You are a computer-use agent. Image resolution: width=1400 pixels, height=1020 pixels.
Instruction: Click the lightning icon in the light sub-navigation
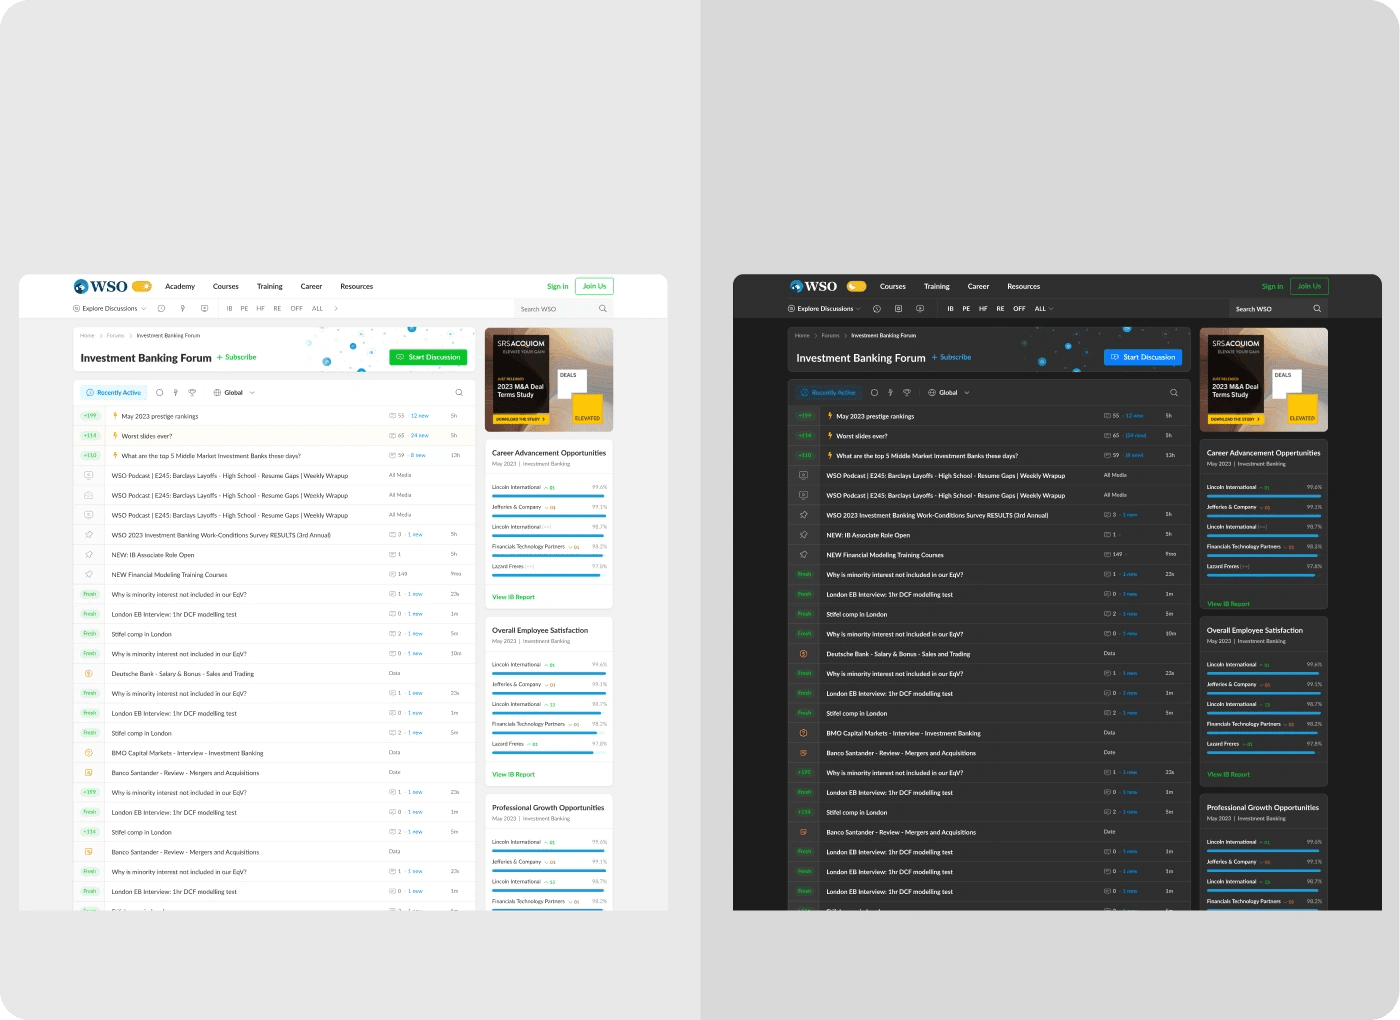coord(183,309)
